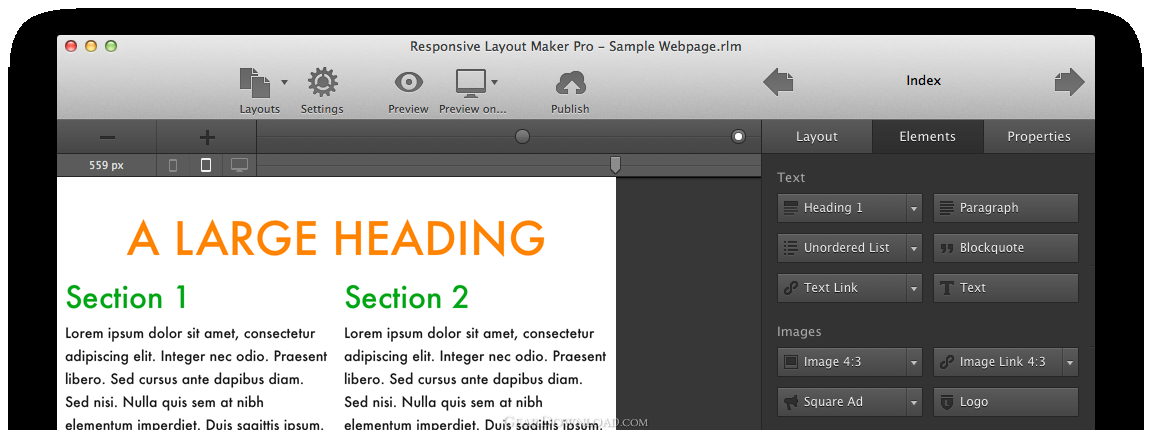Switch to the Properties tab
Viewport: 1152px width, 430px height.
(1039, 137)
